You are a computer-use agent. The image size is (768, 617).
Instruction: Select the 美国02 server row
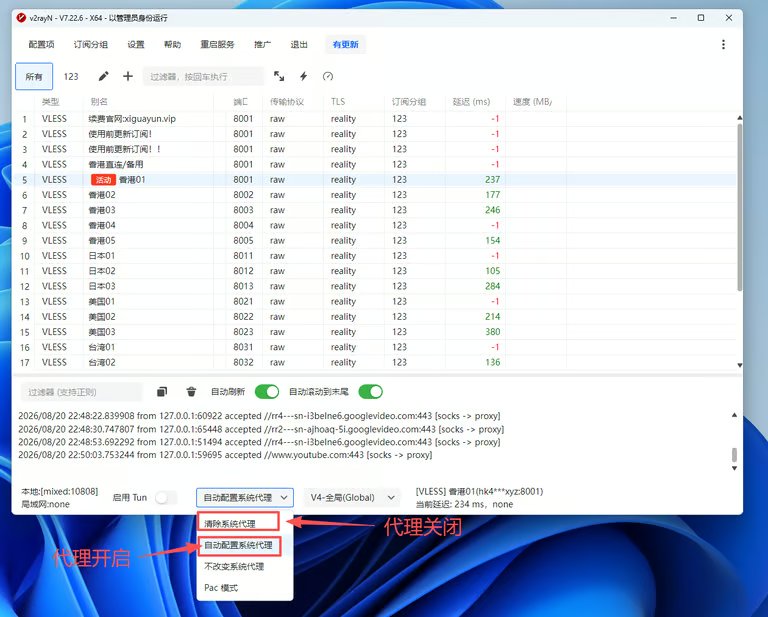[375, 316]
